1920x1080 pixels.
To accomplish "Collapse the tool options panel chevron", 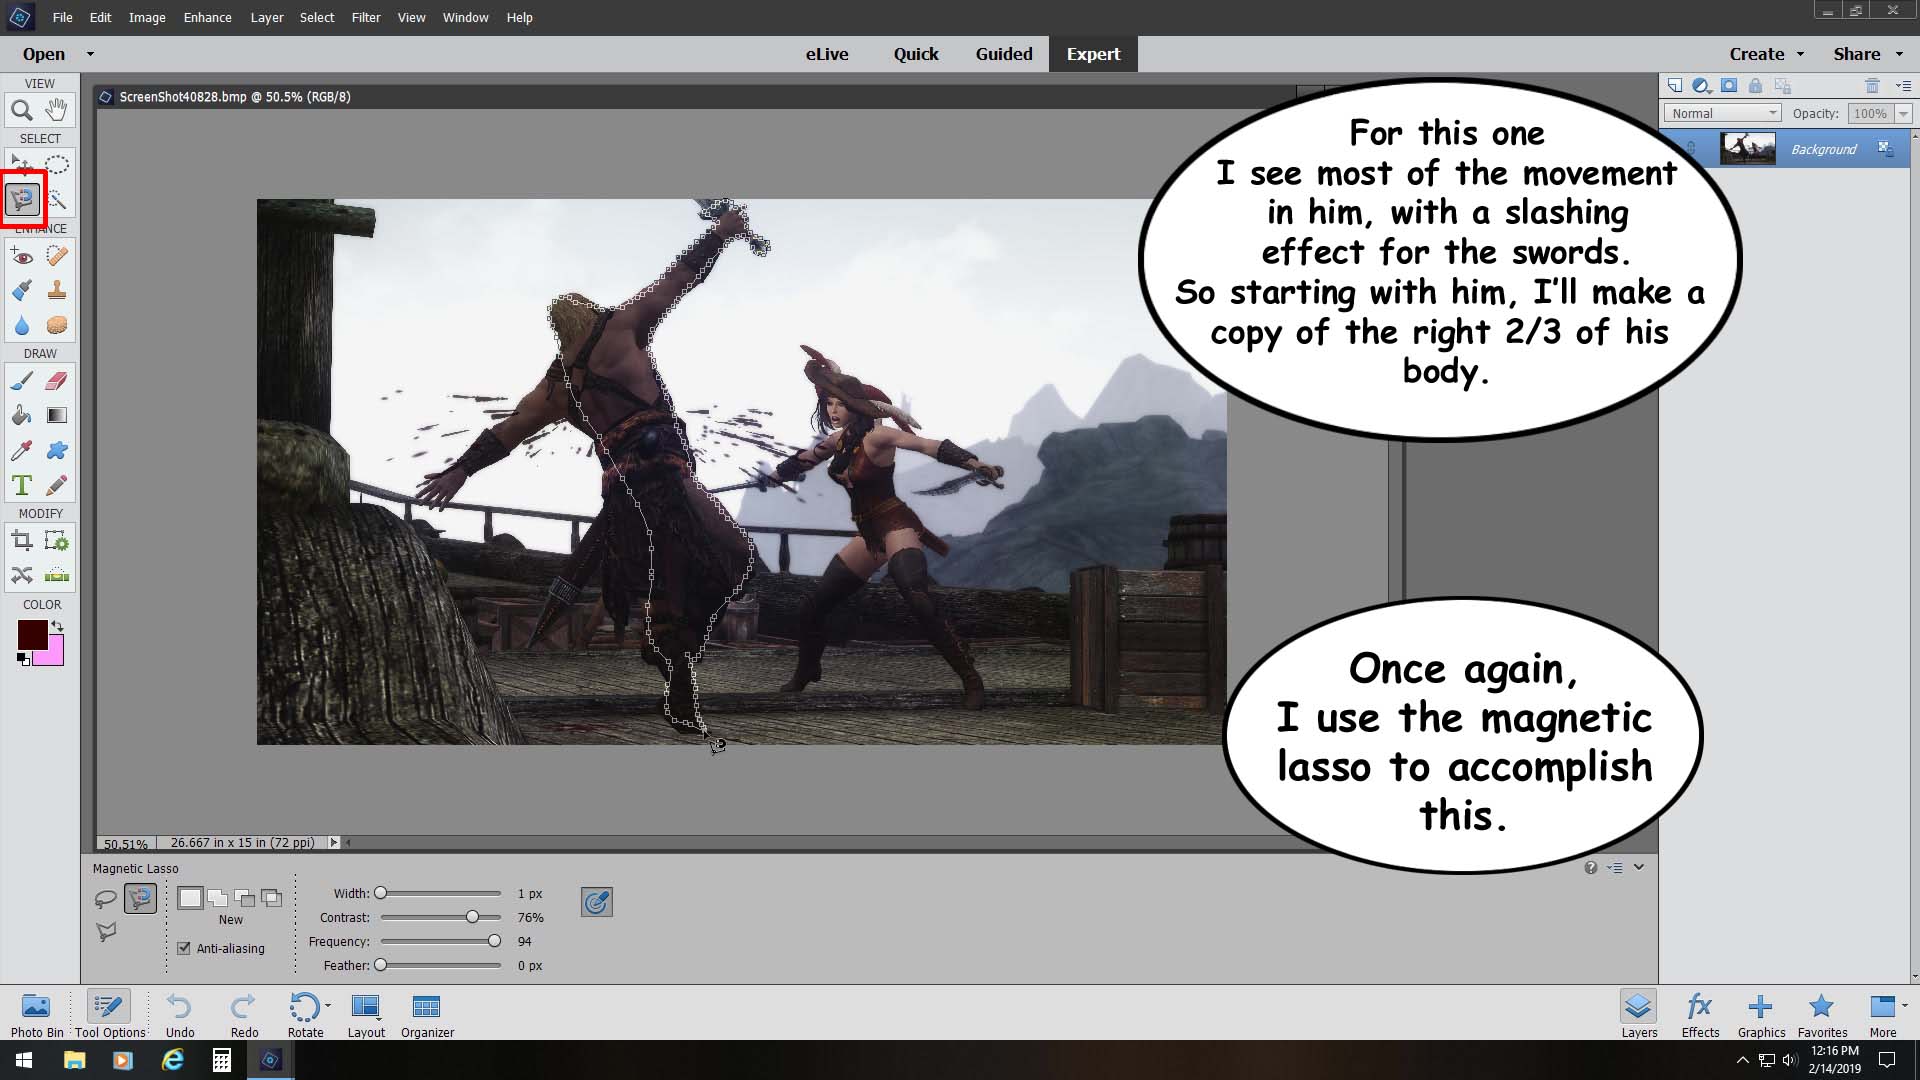I will [x=1639, y=867].
